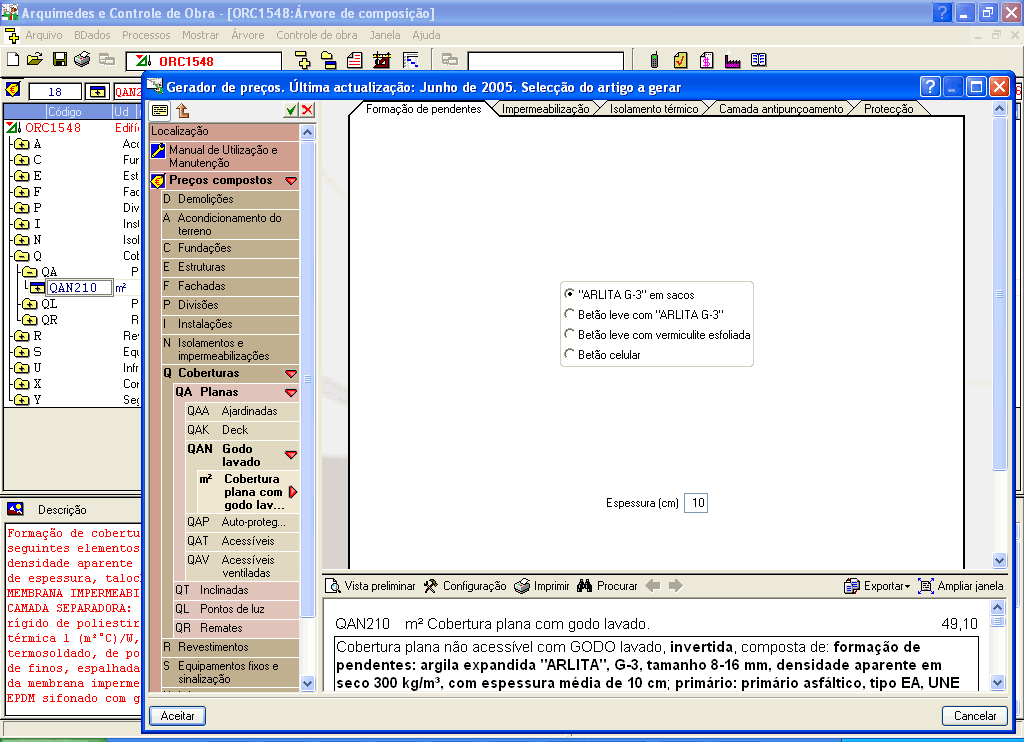Screen dimensions: 1024x742
Task: Click the up-arrow level icon in left panel
Action: [183, 110]
